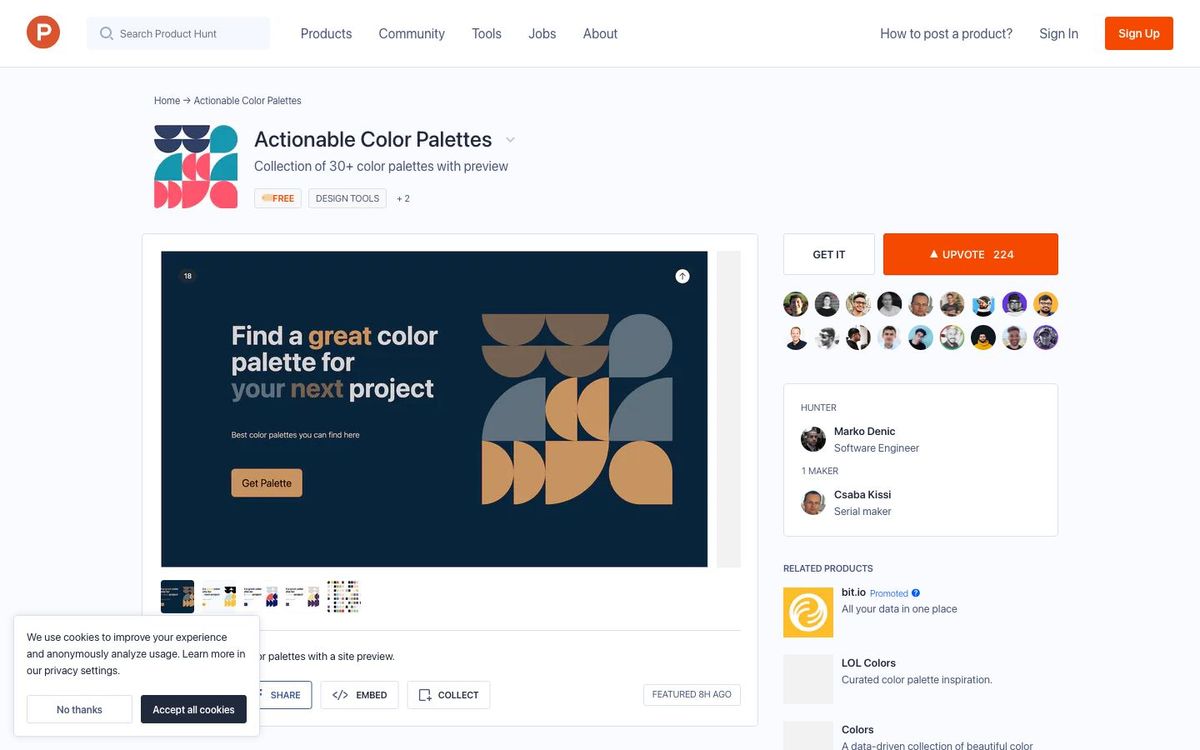Open yellow-hoodie avatar on black background
The width and height of the screenshot is (1200, 750).
[983, 337]
